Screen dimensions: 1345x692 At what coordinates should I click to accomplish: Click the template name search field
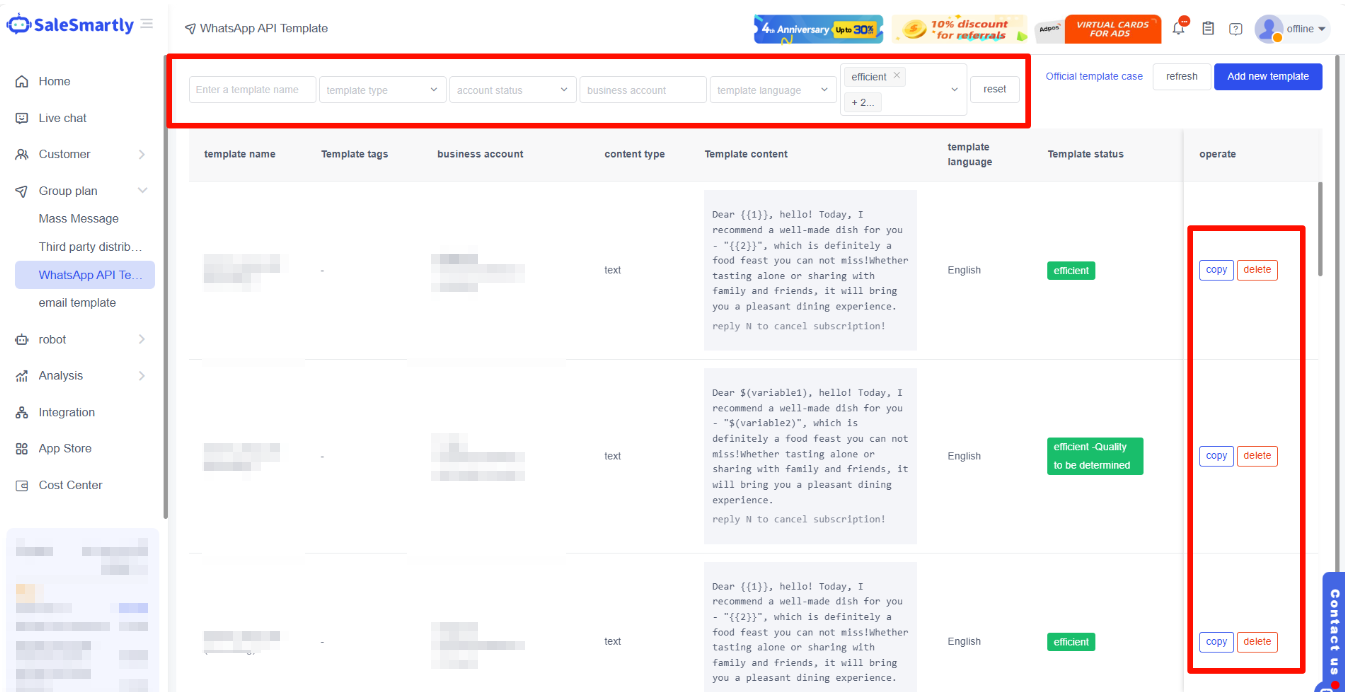(252, 90)
